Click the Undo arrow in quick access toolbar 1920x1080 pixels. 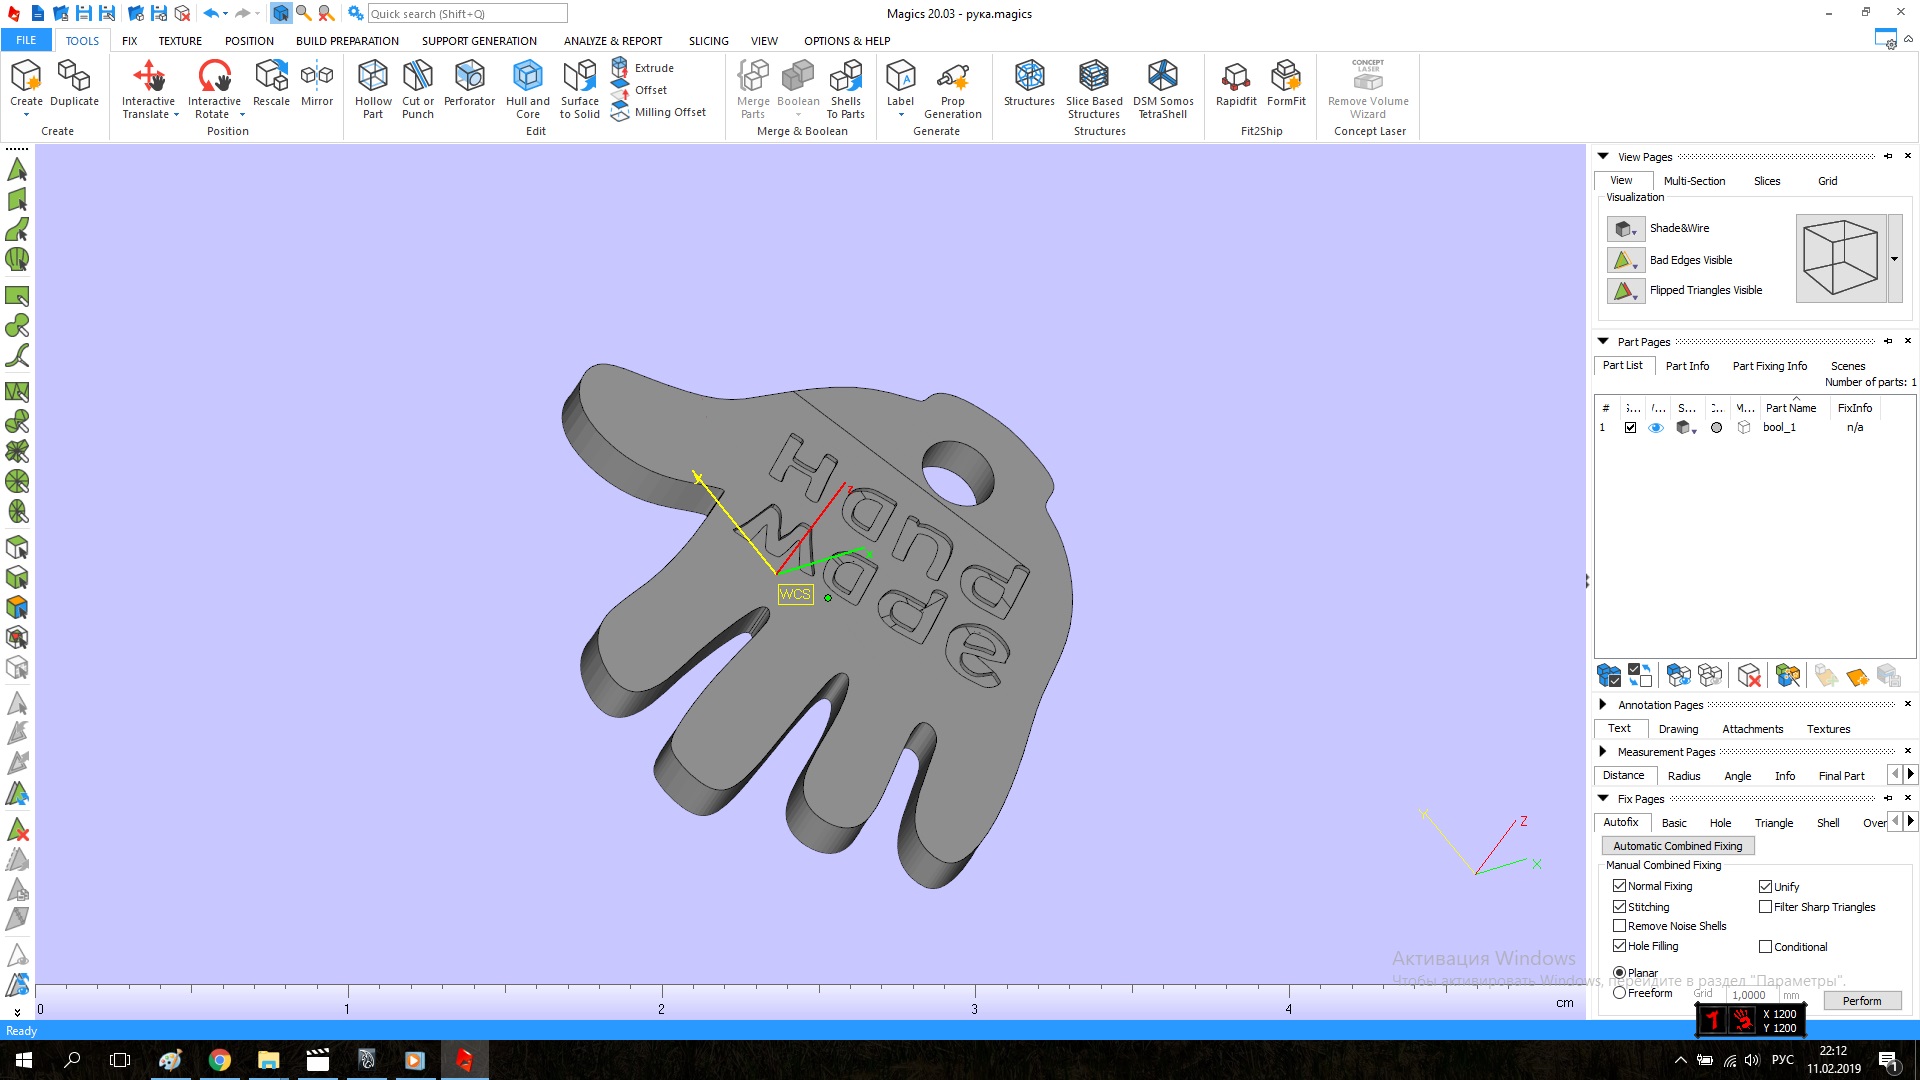[x=210, y=13]
